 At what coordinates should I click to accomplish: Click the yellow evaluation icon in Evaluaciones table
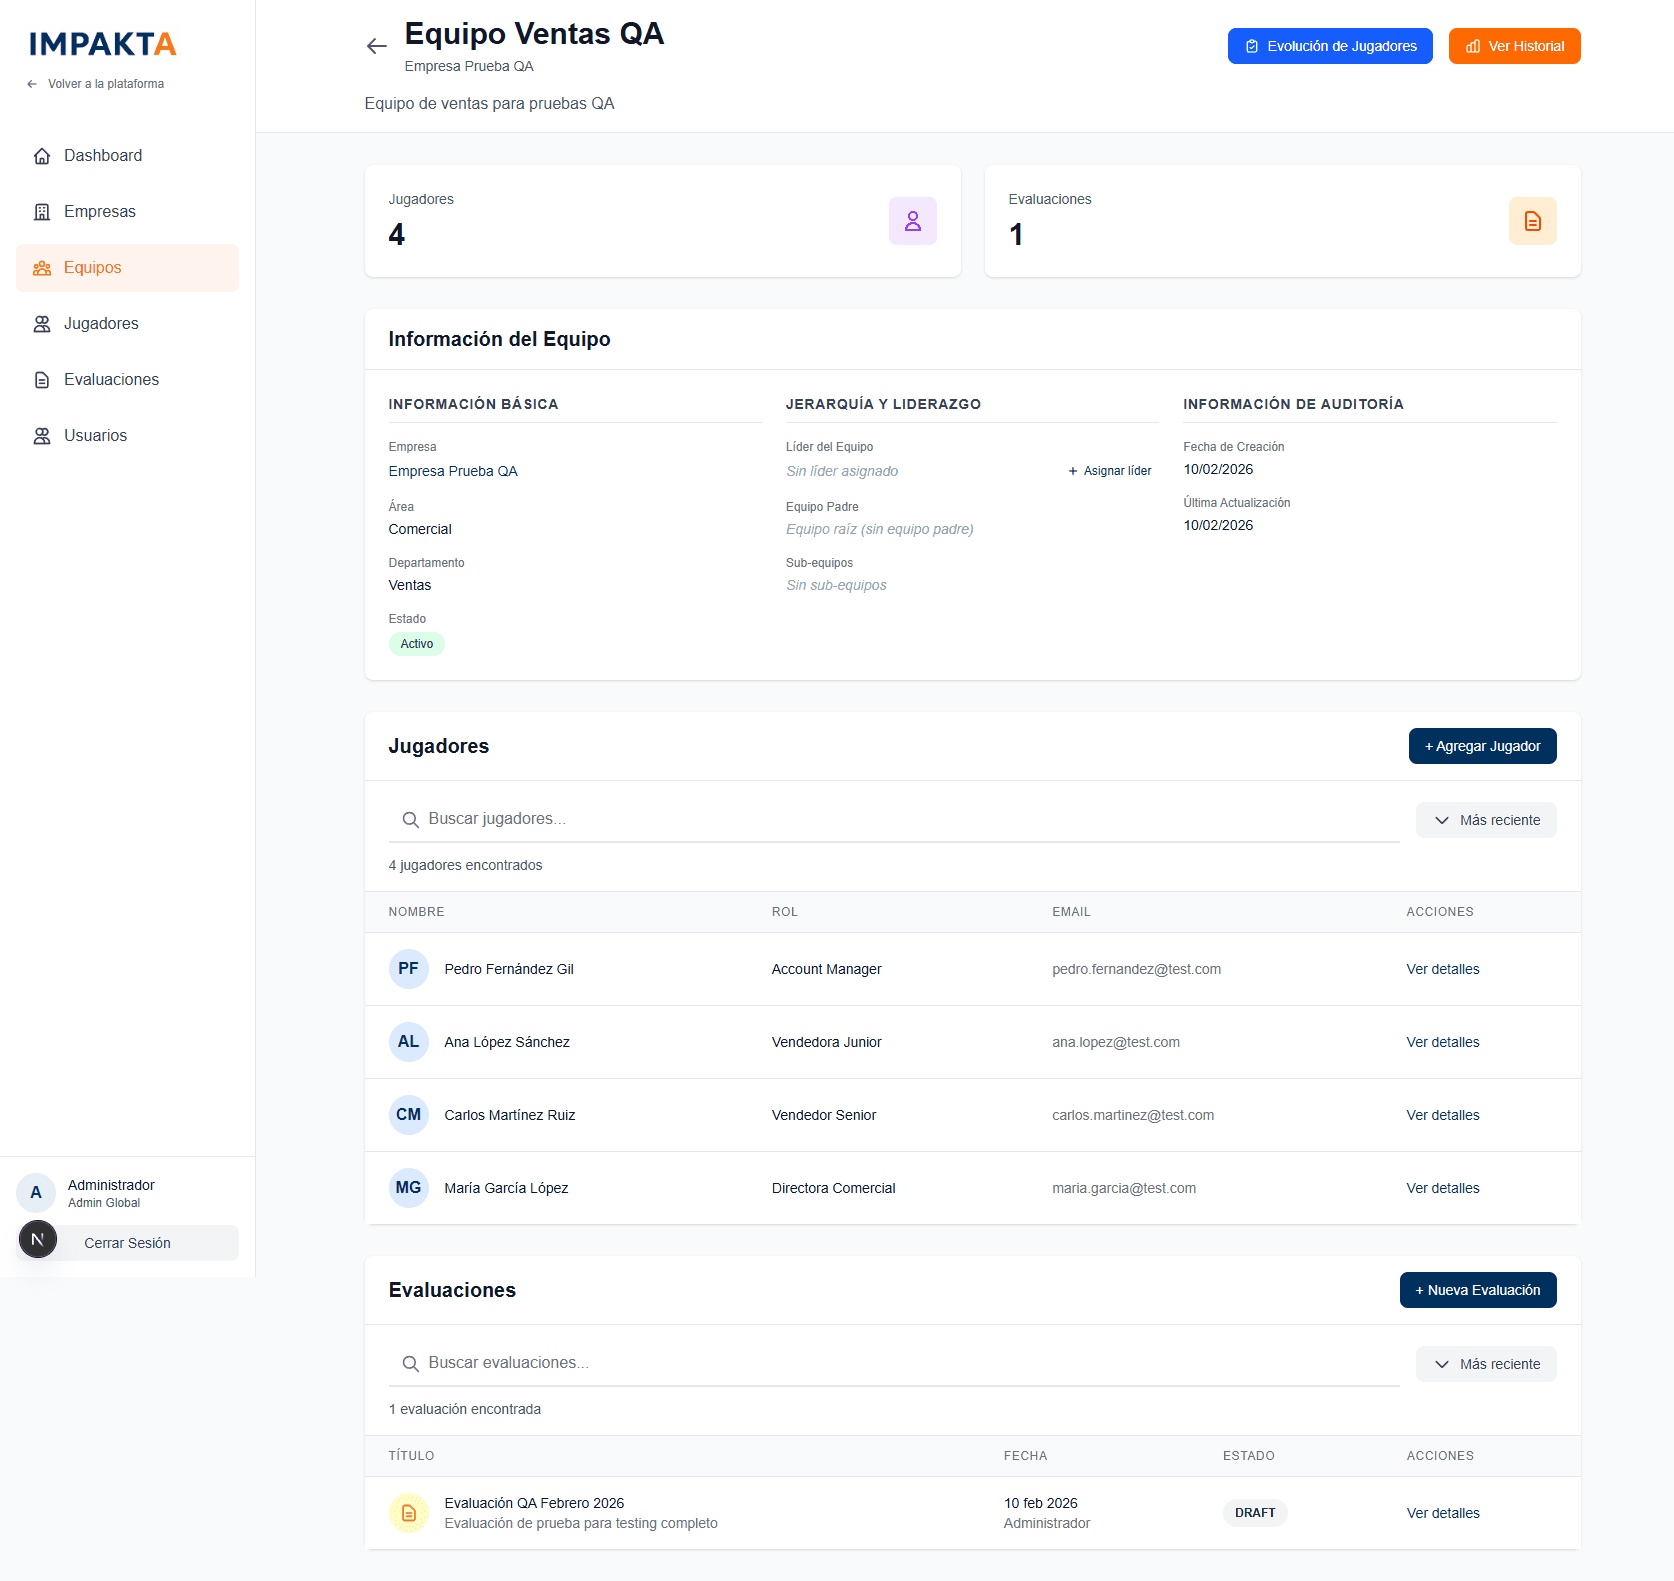(x=408, y=1513)
